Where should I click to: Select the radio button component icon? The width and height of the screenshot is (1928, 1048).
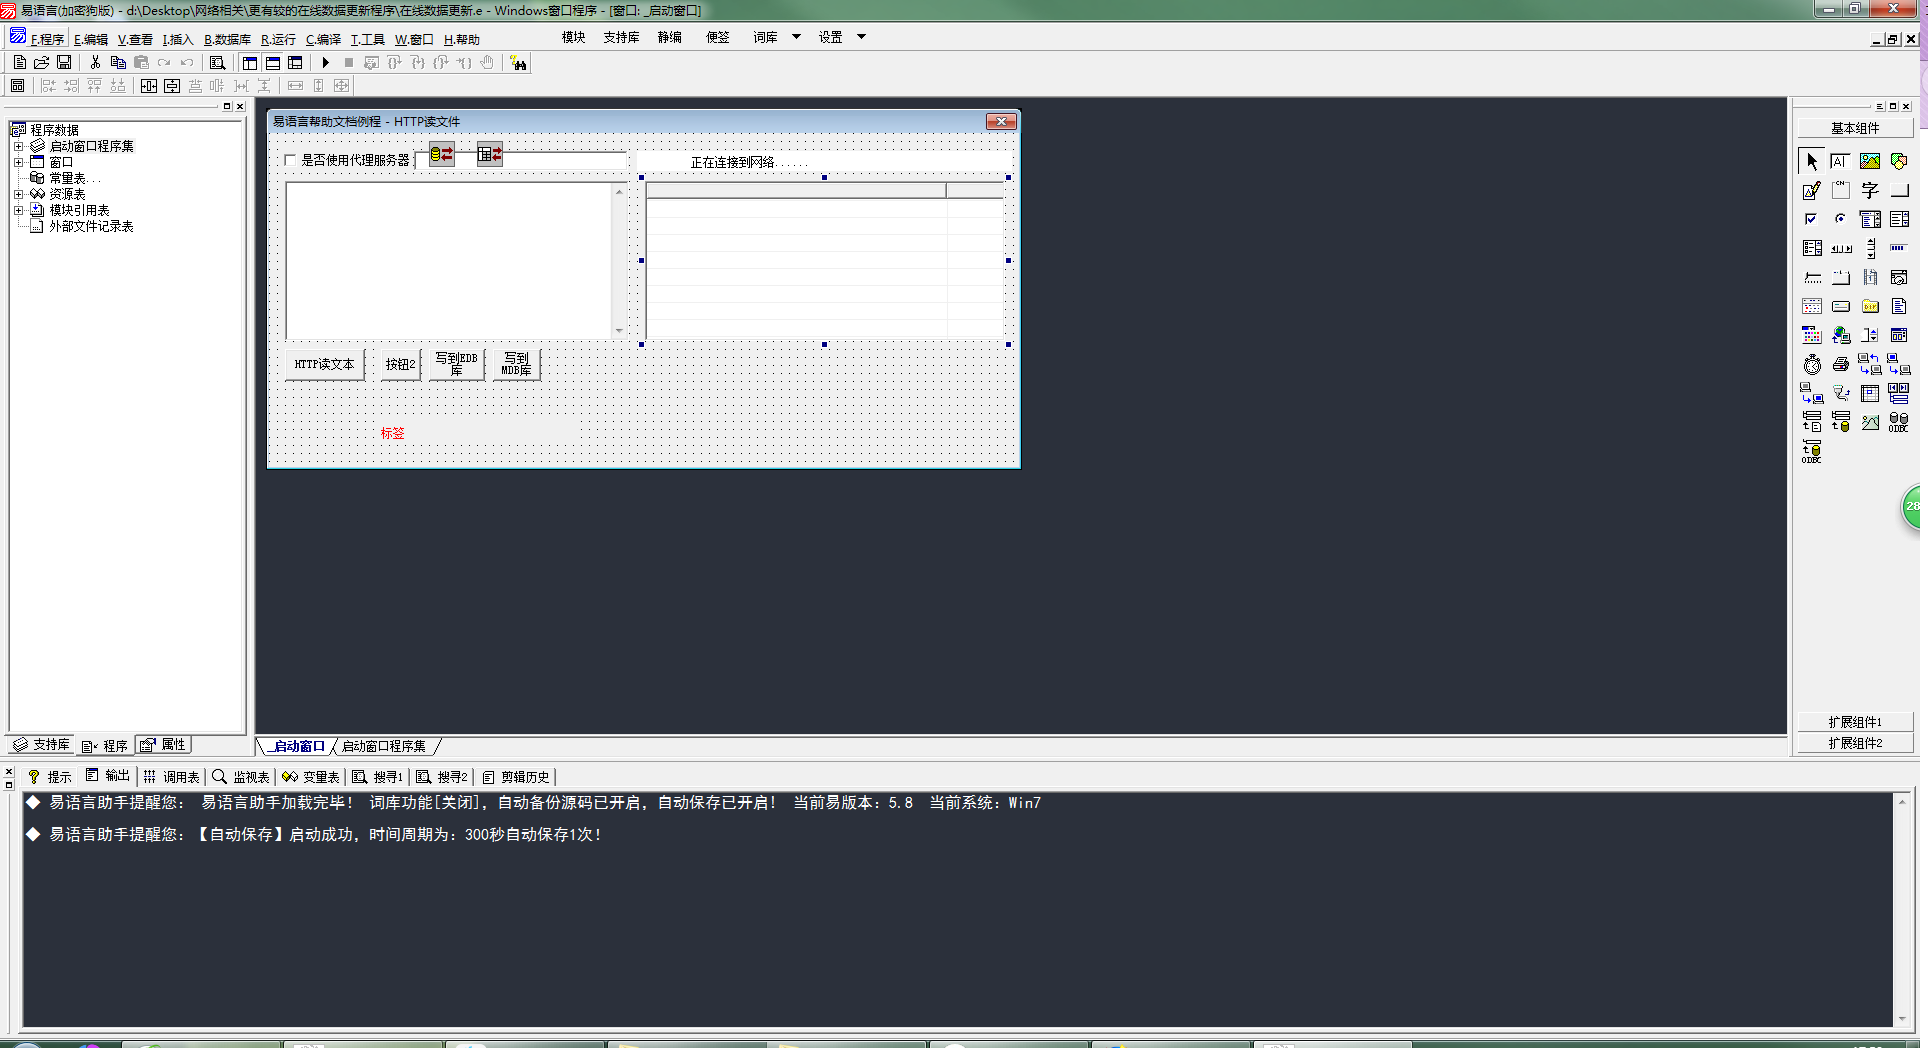tap(1840, 219)
